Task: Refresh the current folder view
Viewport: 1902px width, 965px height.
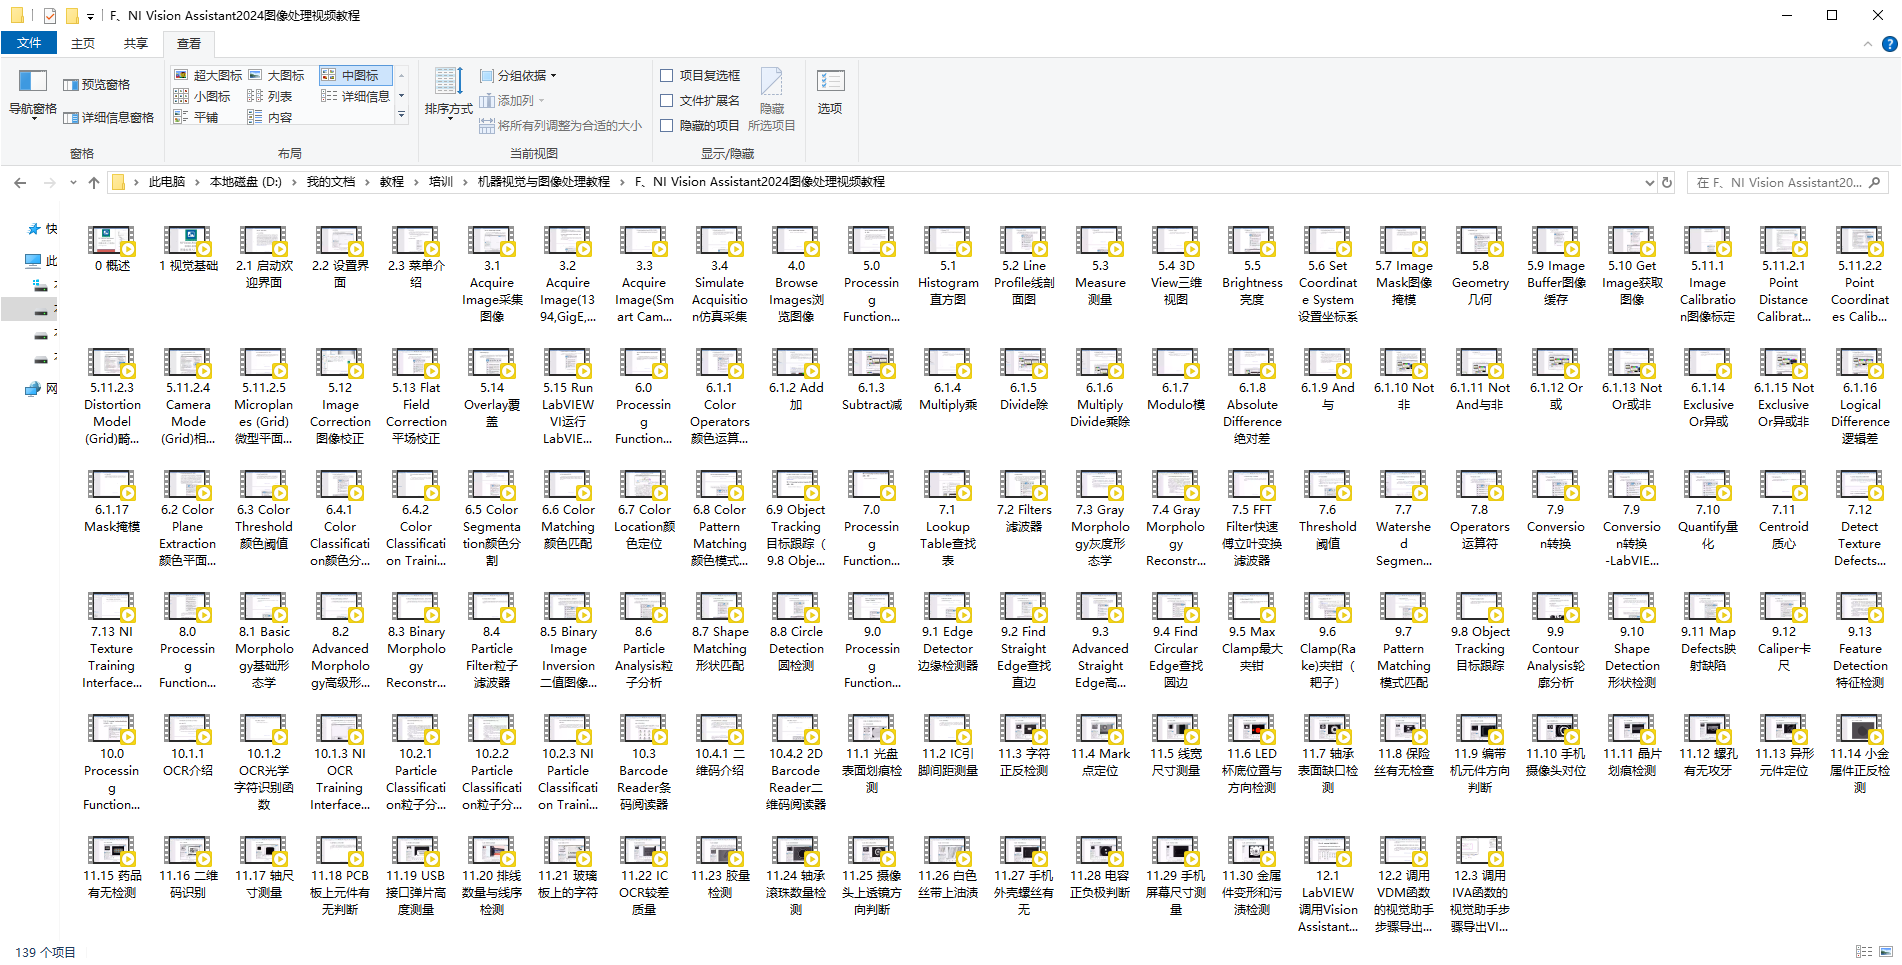Action: (1667, 182)
